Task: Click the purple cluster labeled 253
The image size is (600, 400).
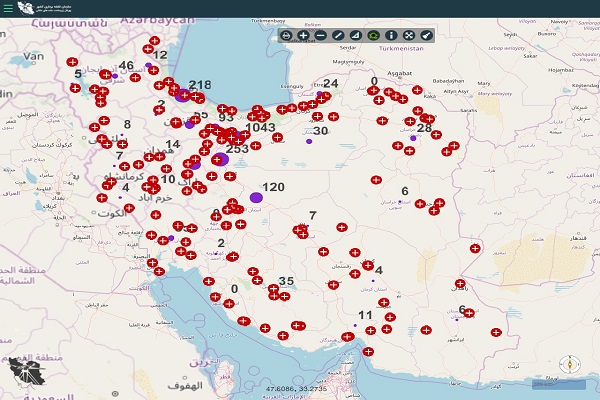Action: [223, 158]
